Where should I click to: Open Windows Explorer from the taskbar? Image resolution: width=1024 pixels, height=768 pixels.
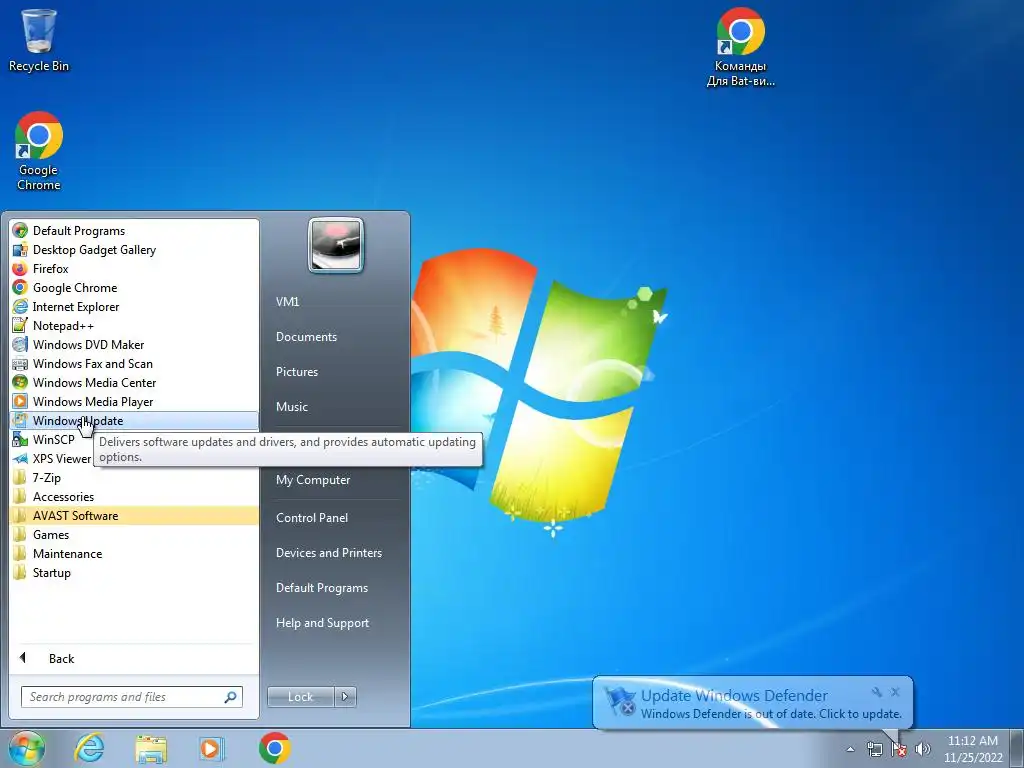point(151,748)
